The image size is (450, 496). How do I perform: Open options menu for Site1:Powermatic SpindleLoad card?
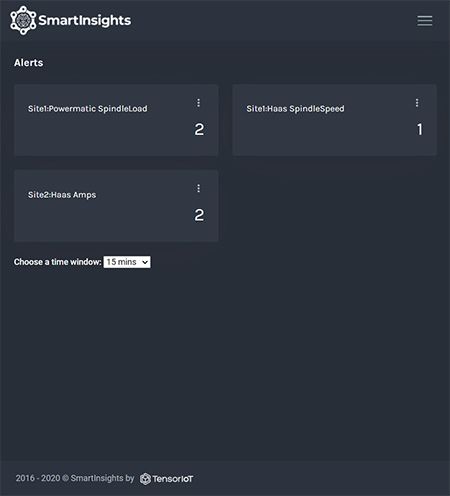tap(199, 103)
